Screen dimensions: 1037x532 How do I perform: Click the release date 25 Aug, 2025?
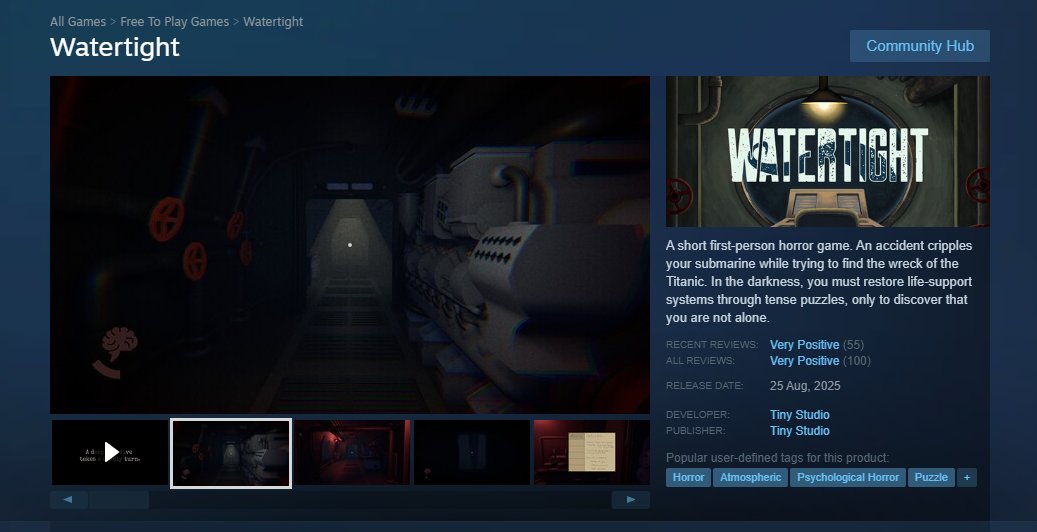point(805,386)
